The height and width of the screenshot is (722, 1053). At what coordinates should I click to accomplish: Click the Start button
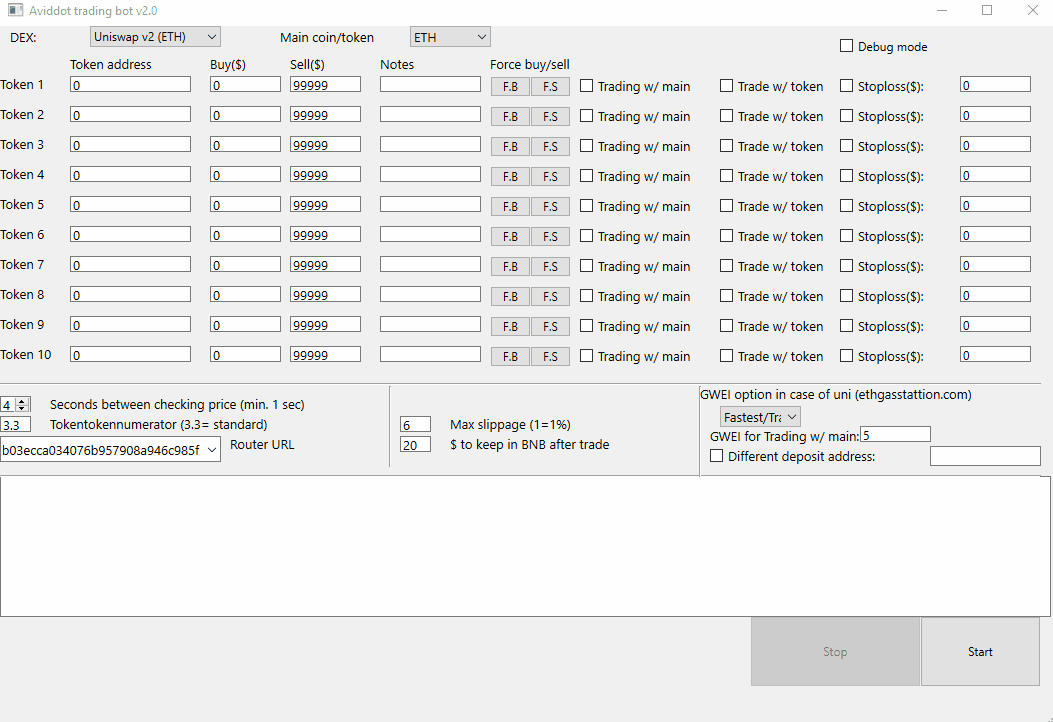[x=980, y=651]
